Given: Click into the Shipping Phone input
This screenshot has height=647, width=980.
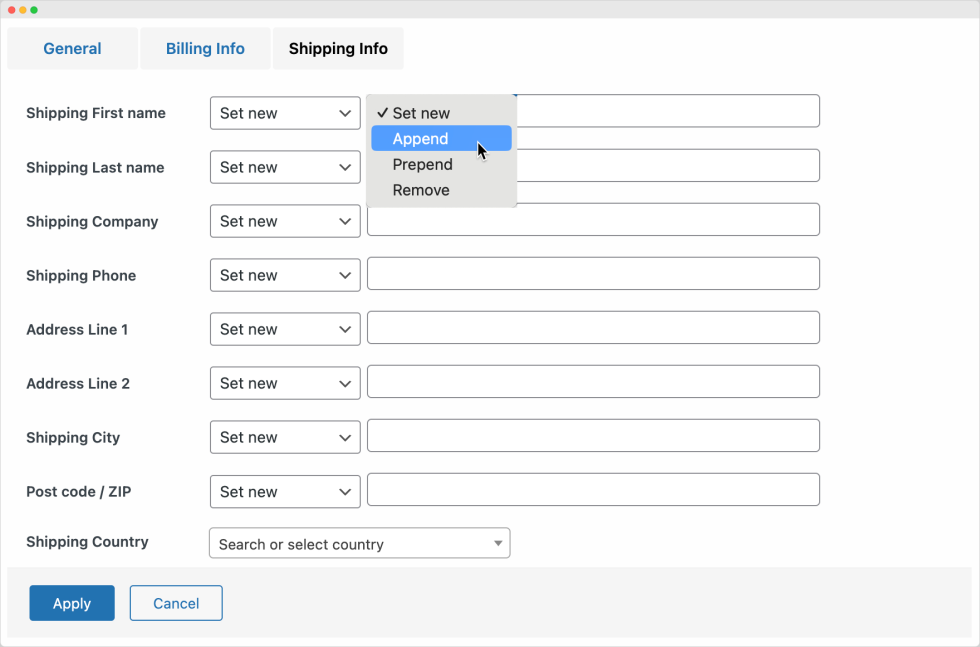Looking at the screenshot, I should [x=593, y=274].
